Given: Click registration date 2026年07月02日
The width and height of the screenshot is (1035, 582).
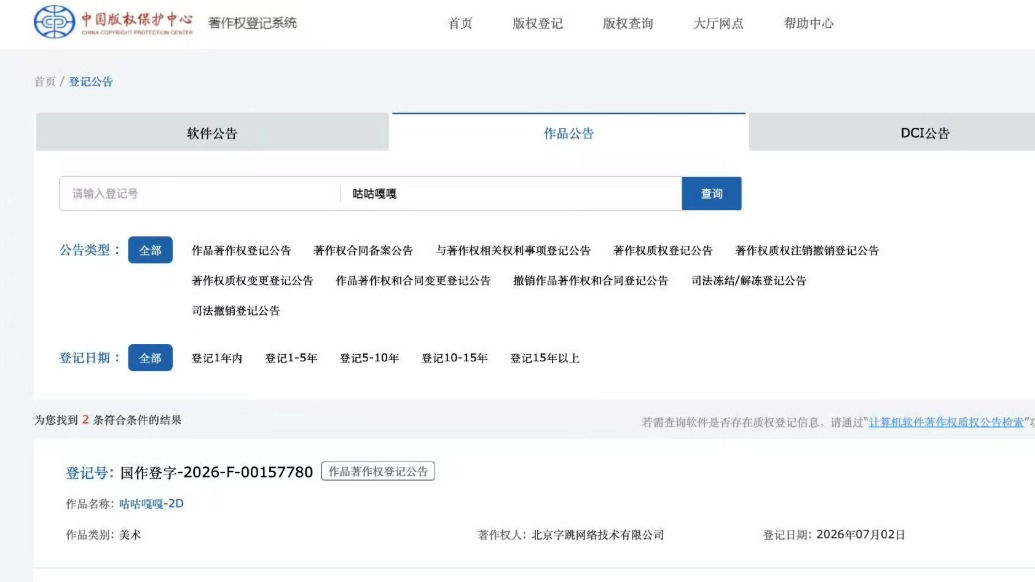Looking at the screenshot, I should tap(860, 535).
